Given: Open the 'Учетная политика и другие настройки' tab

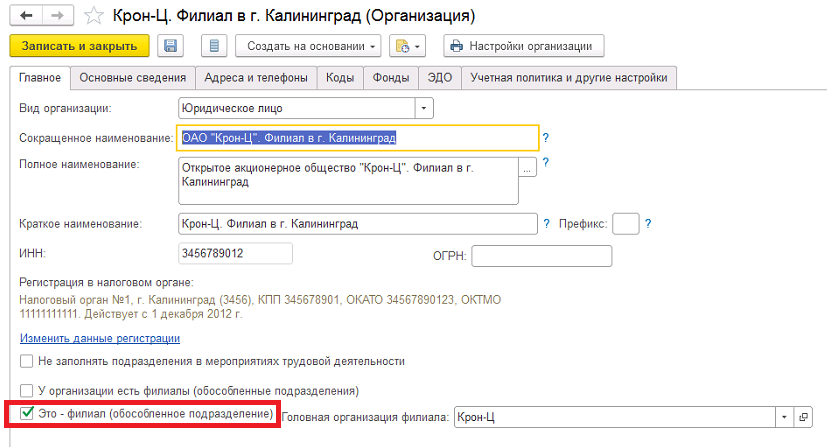Looking at the screenshot, I should pos(569,77).
